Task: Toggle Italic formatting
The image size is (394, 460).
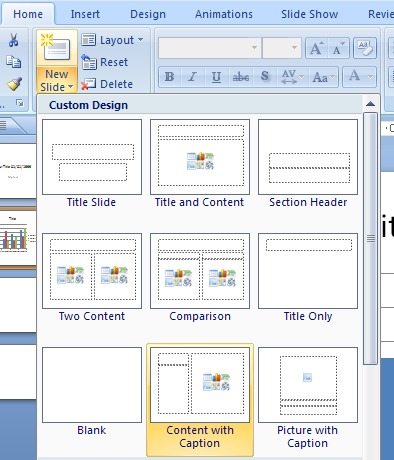Action: (192, 77)
